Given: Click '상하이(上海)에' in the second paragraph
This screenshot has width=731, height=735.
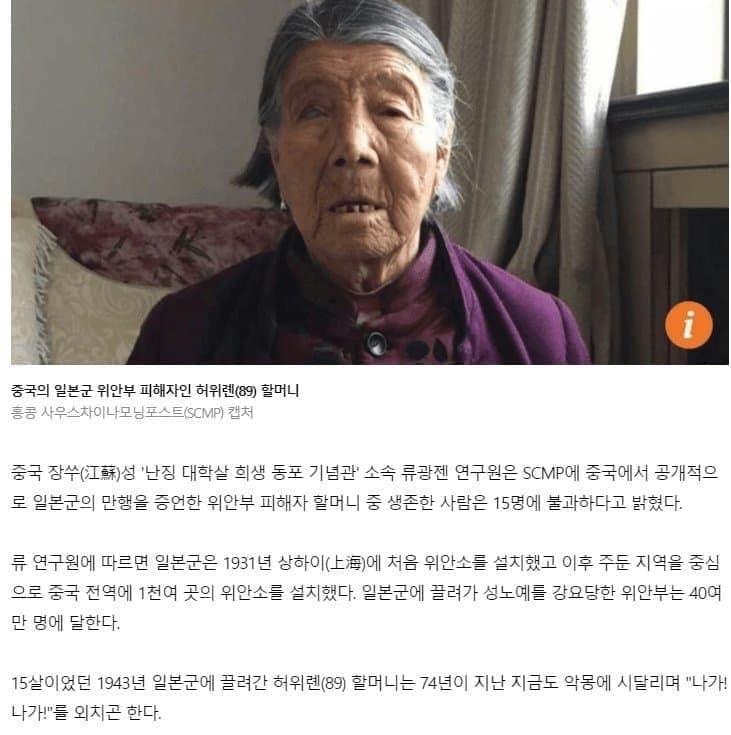Looking at the screenshot, I should click(329, 562).
